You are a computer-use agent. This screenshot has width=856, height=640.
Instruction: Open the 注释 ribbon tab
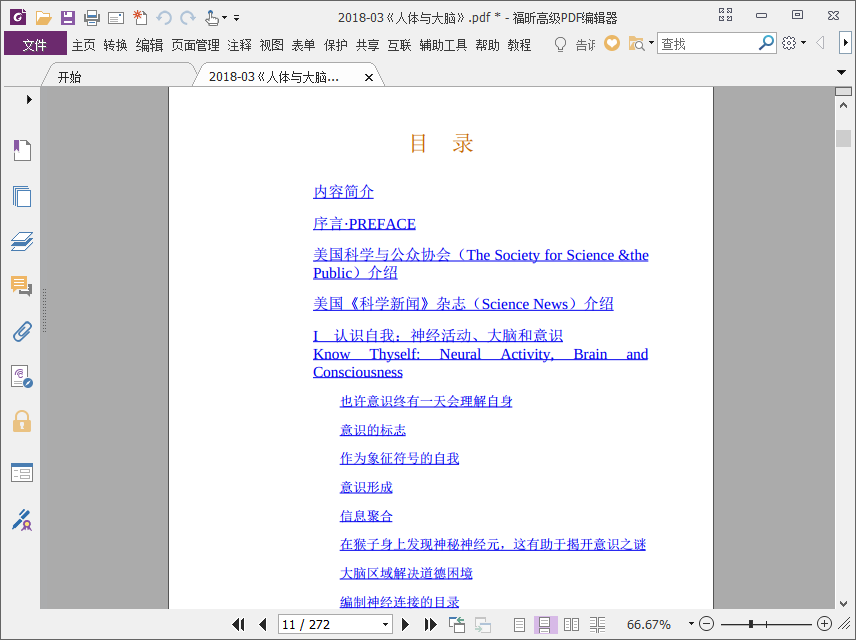(x=240, y=45)
